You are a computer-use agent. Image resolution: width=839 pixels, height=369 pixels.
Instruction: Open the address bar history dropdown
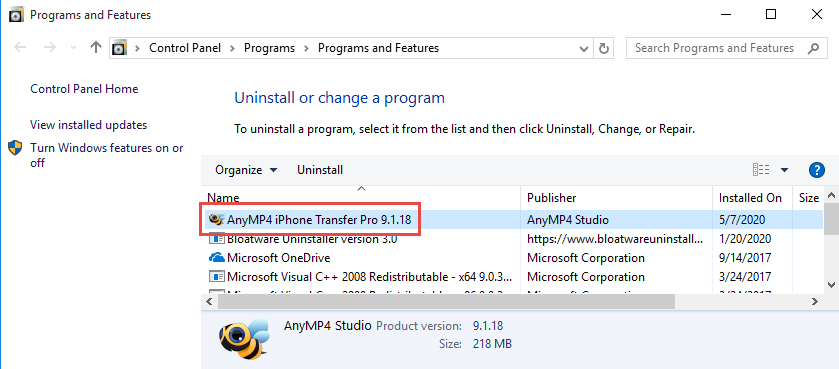click(584, 49)
